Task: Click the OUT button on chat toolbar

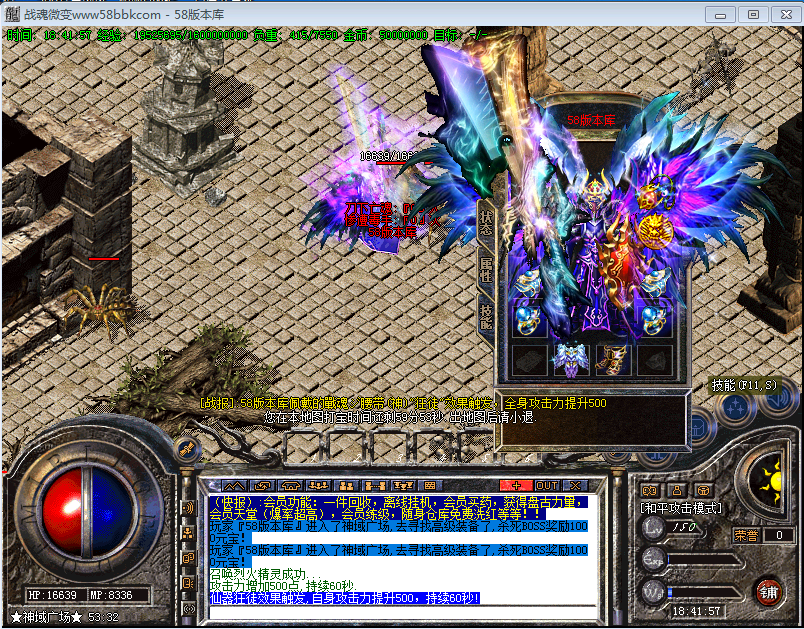Action: (547, 485)
